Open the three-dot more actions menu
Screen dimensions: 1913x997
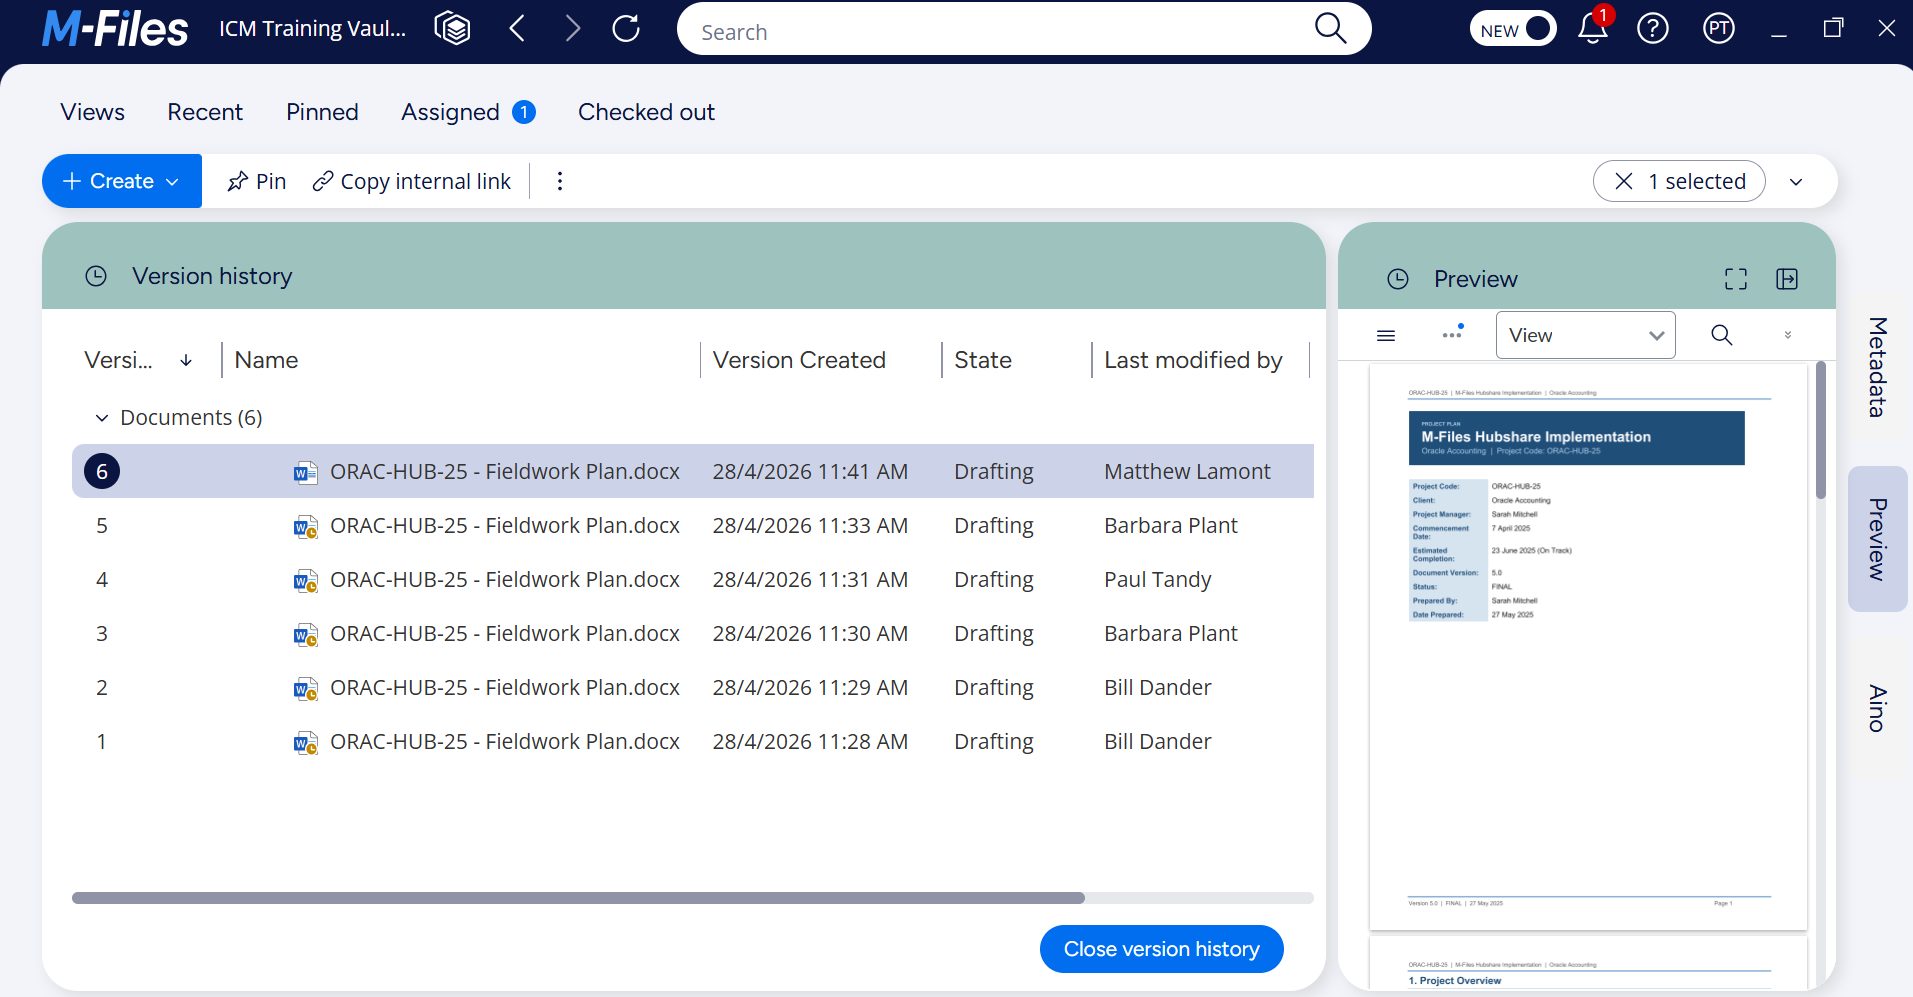[560, 181]
